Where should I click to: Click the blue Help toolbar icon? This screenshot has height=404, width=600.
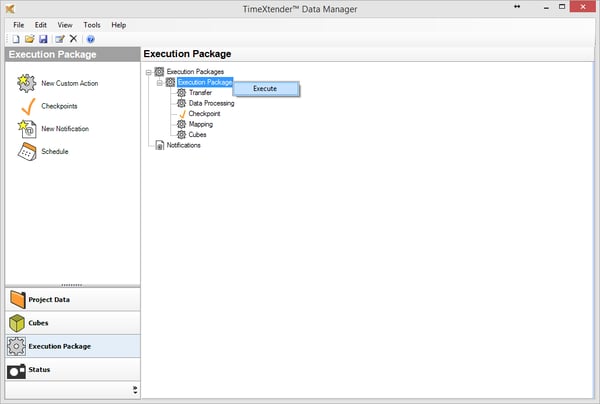[x=91, y=39]
